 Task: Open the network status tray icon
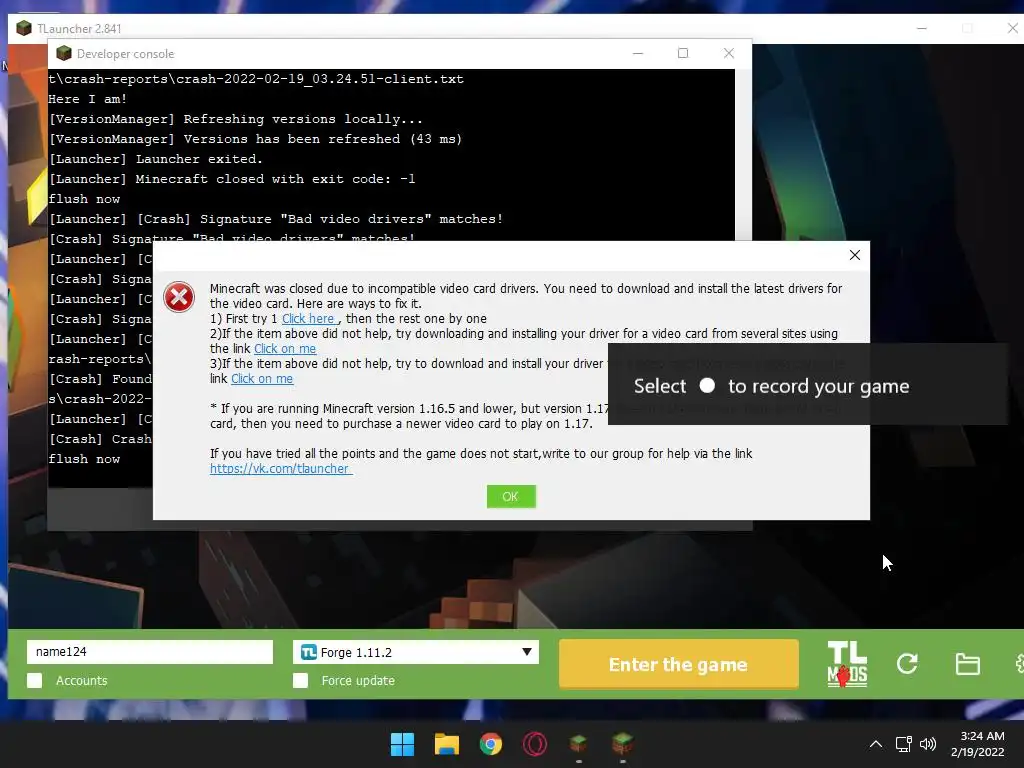903,744
